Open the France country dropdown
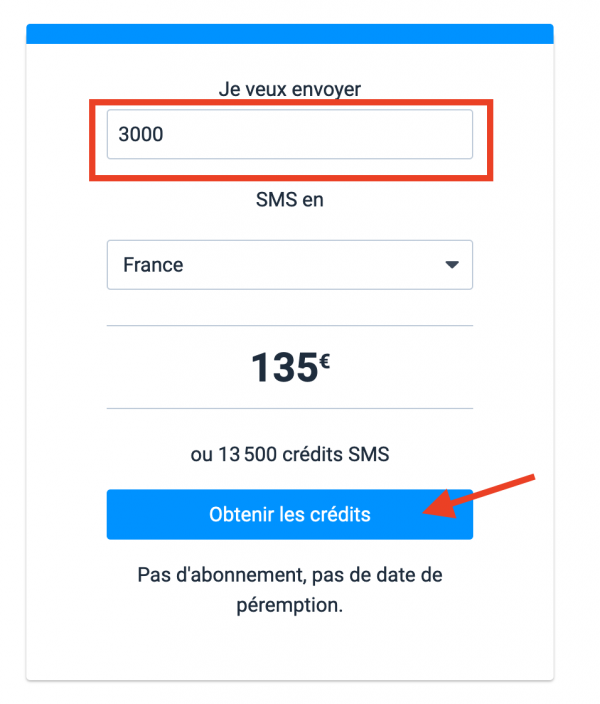 click(x=289, y=265)
